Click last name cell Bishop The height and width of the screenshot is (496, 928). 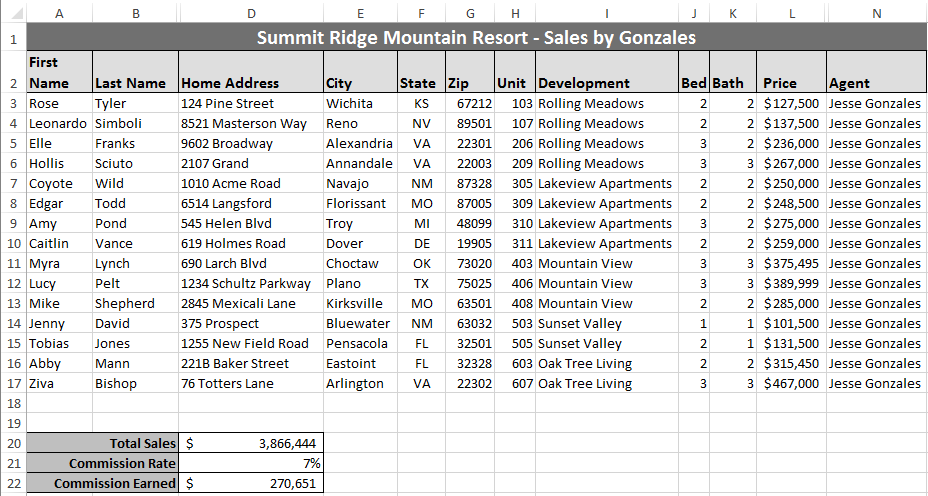click(136, 384)
